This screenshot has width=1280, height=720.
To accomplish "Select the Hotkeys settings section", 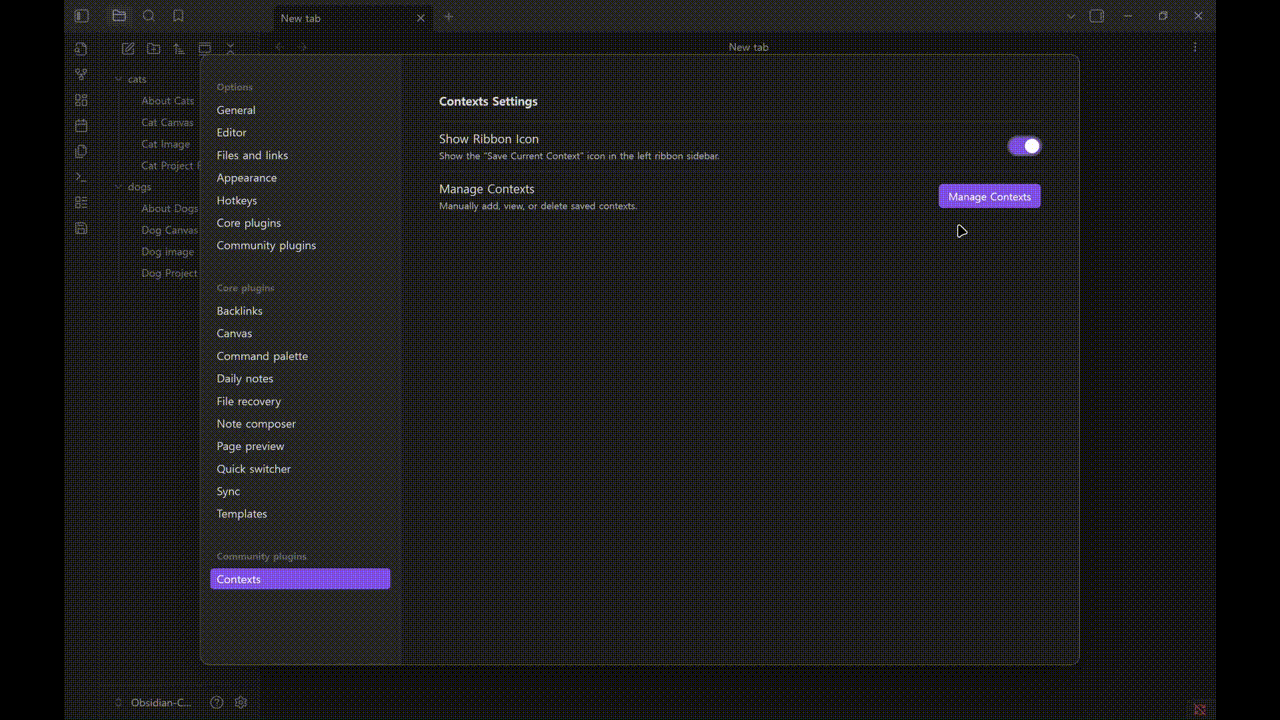I will click(x=237, y=200).
